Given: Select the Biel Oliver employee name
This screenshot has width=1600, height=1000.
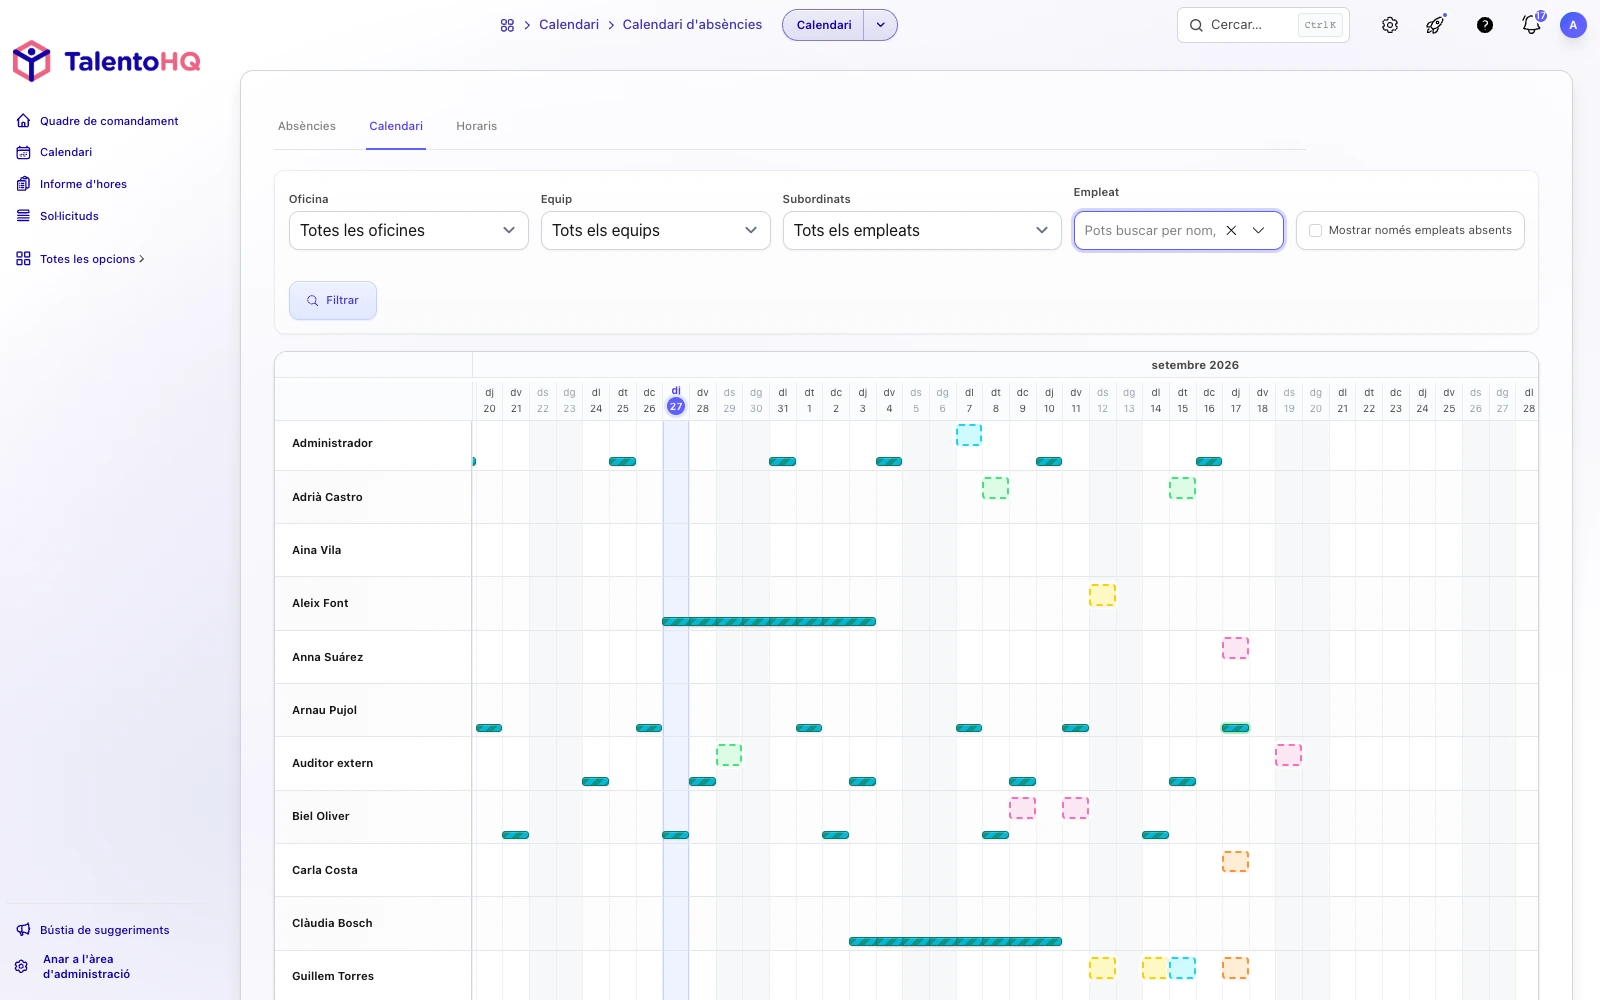Looking at the screenshot, I should [320, 816].
